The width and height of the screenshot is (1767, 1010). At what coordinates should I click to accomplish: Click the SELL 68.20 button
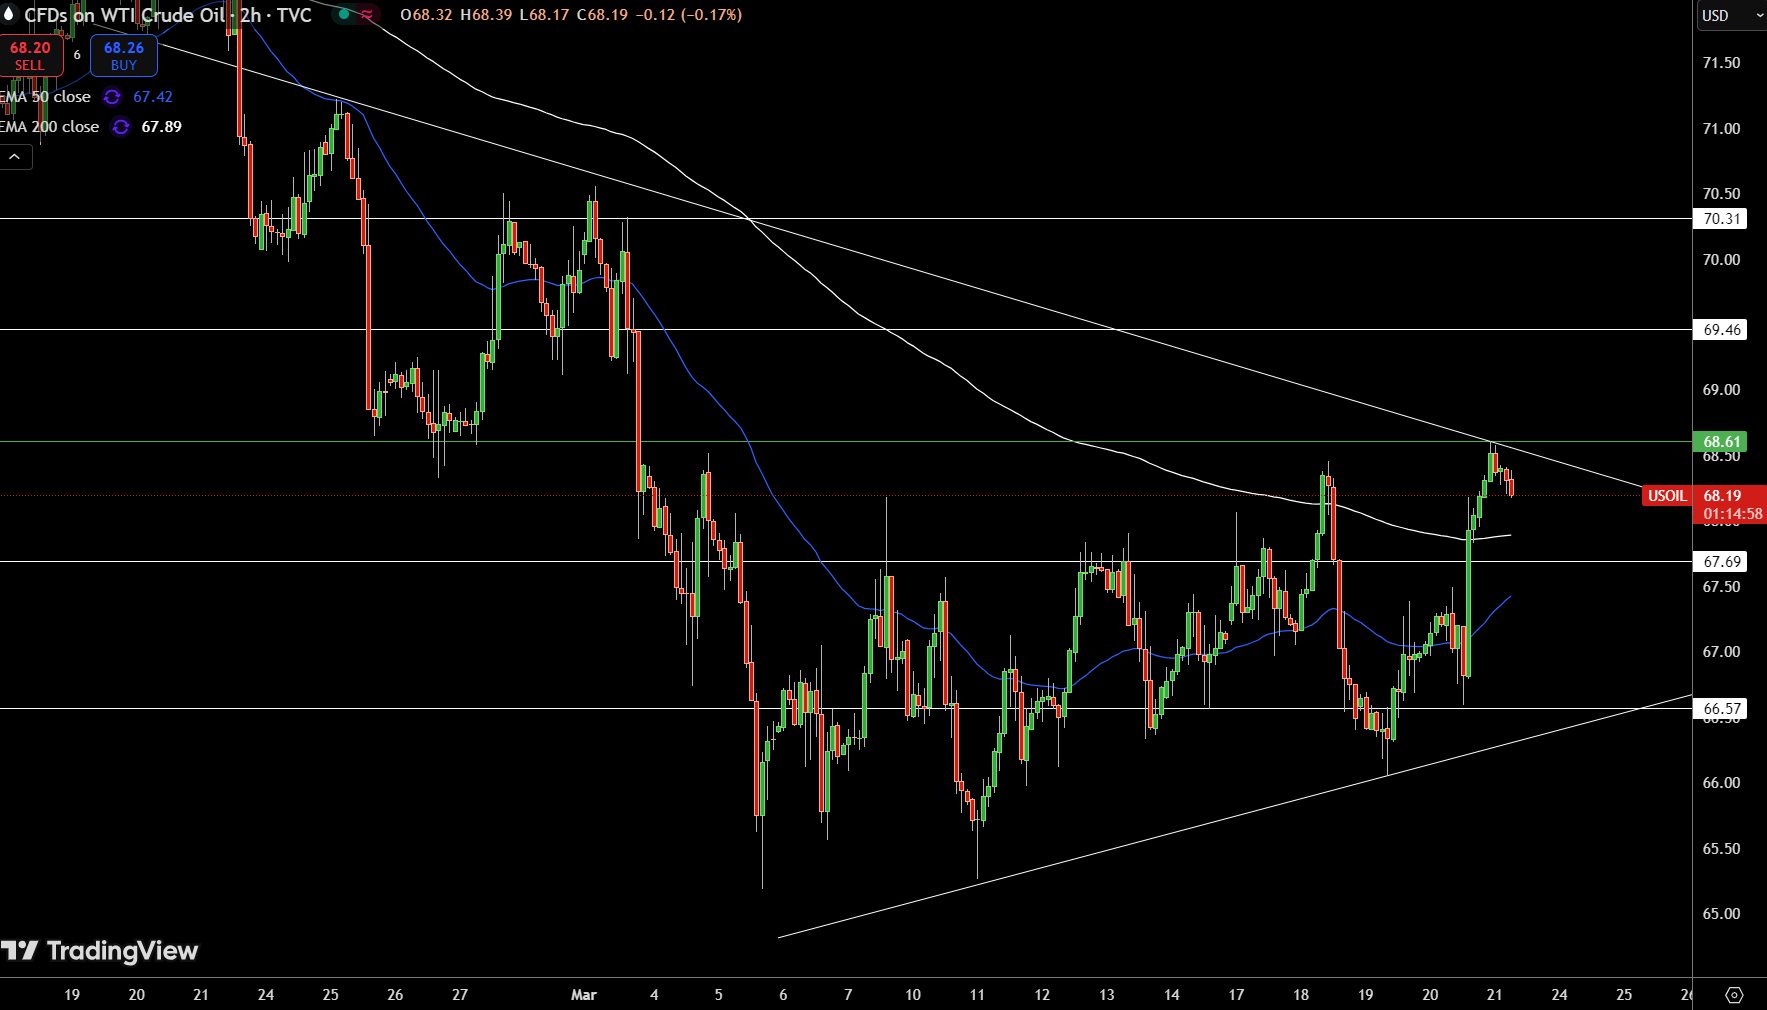click(x=30, y=55)
